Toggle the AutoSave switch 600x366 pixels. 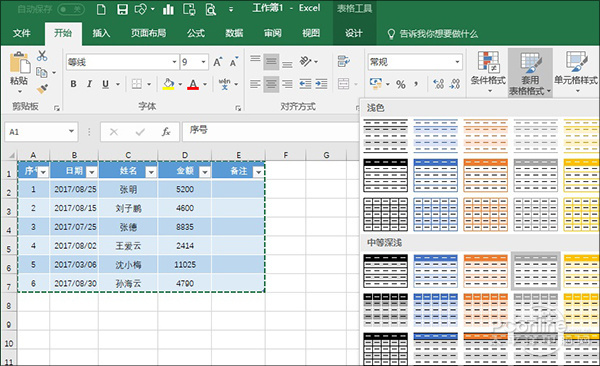click(71, 9)
